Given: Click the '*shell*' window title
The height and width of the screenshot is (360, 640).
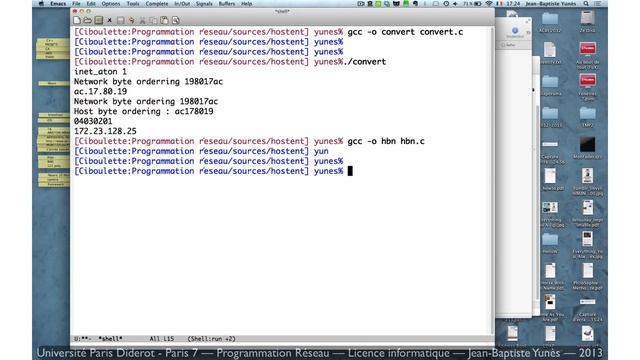Looking at the screenshot, I should pos(282,11).
